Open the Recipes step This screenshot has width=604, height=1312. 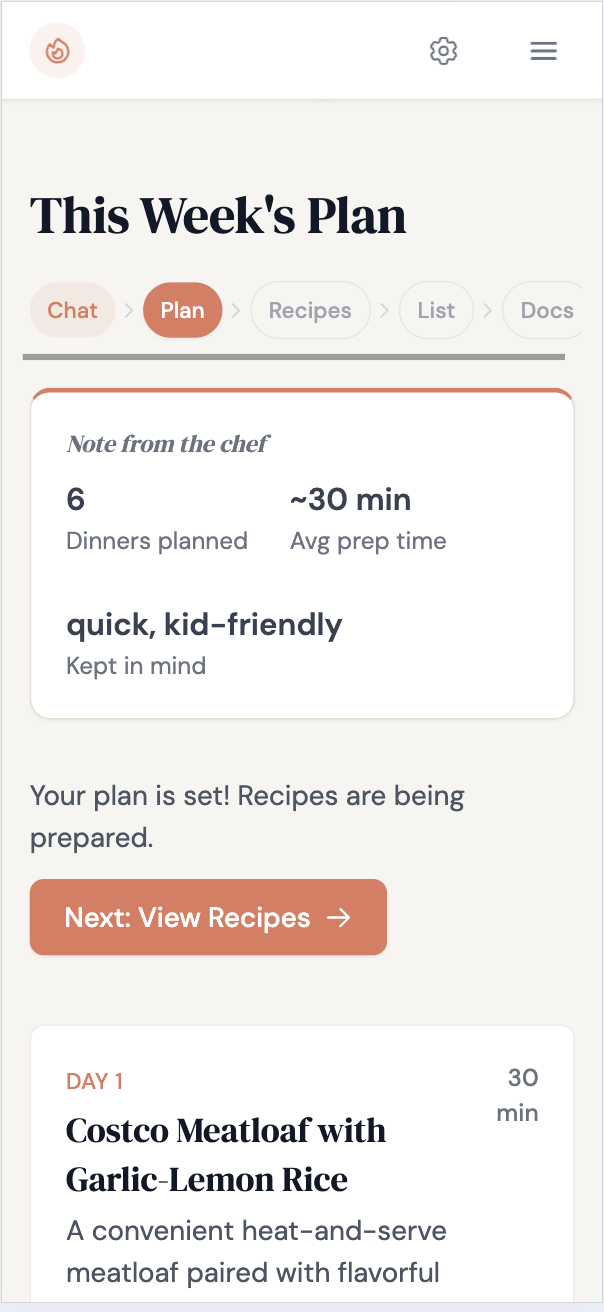click(x=310, y=310)
